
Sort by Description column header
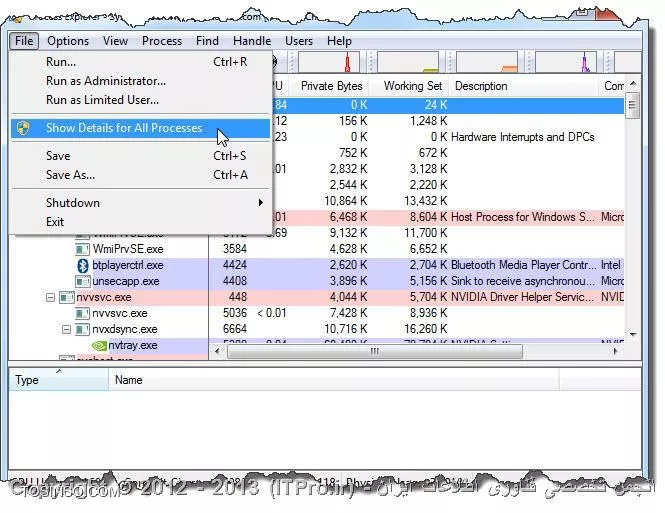524,86
